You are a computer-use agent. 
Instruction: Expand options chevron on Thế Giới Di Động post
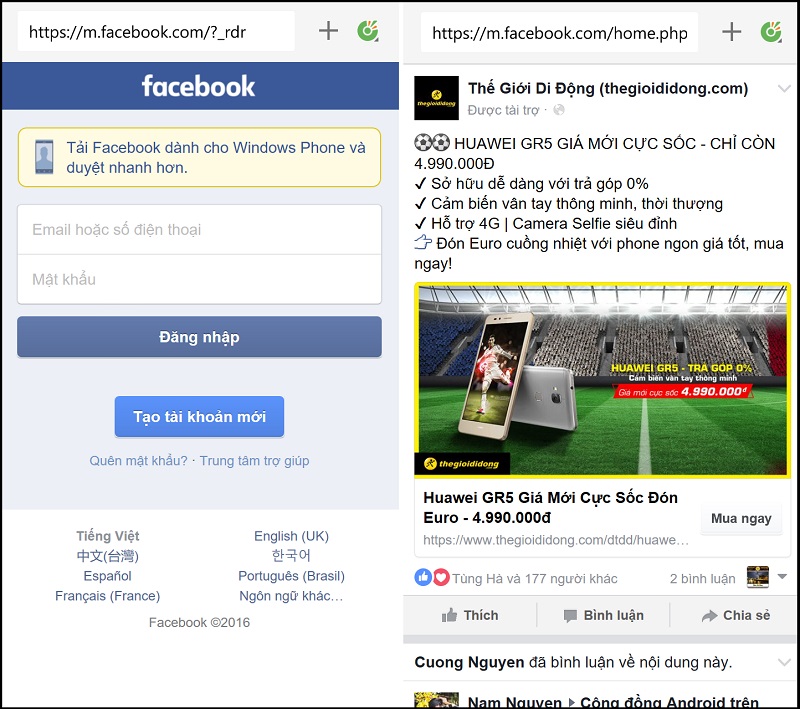click(784, 88)
